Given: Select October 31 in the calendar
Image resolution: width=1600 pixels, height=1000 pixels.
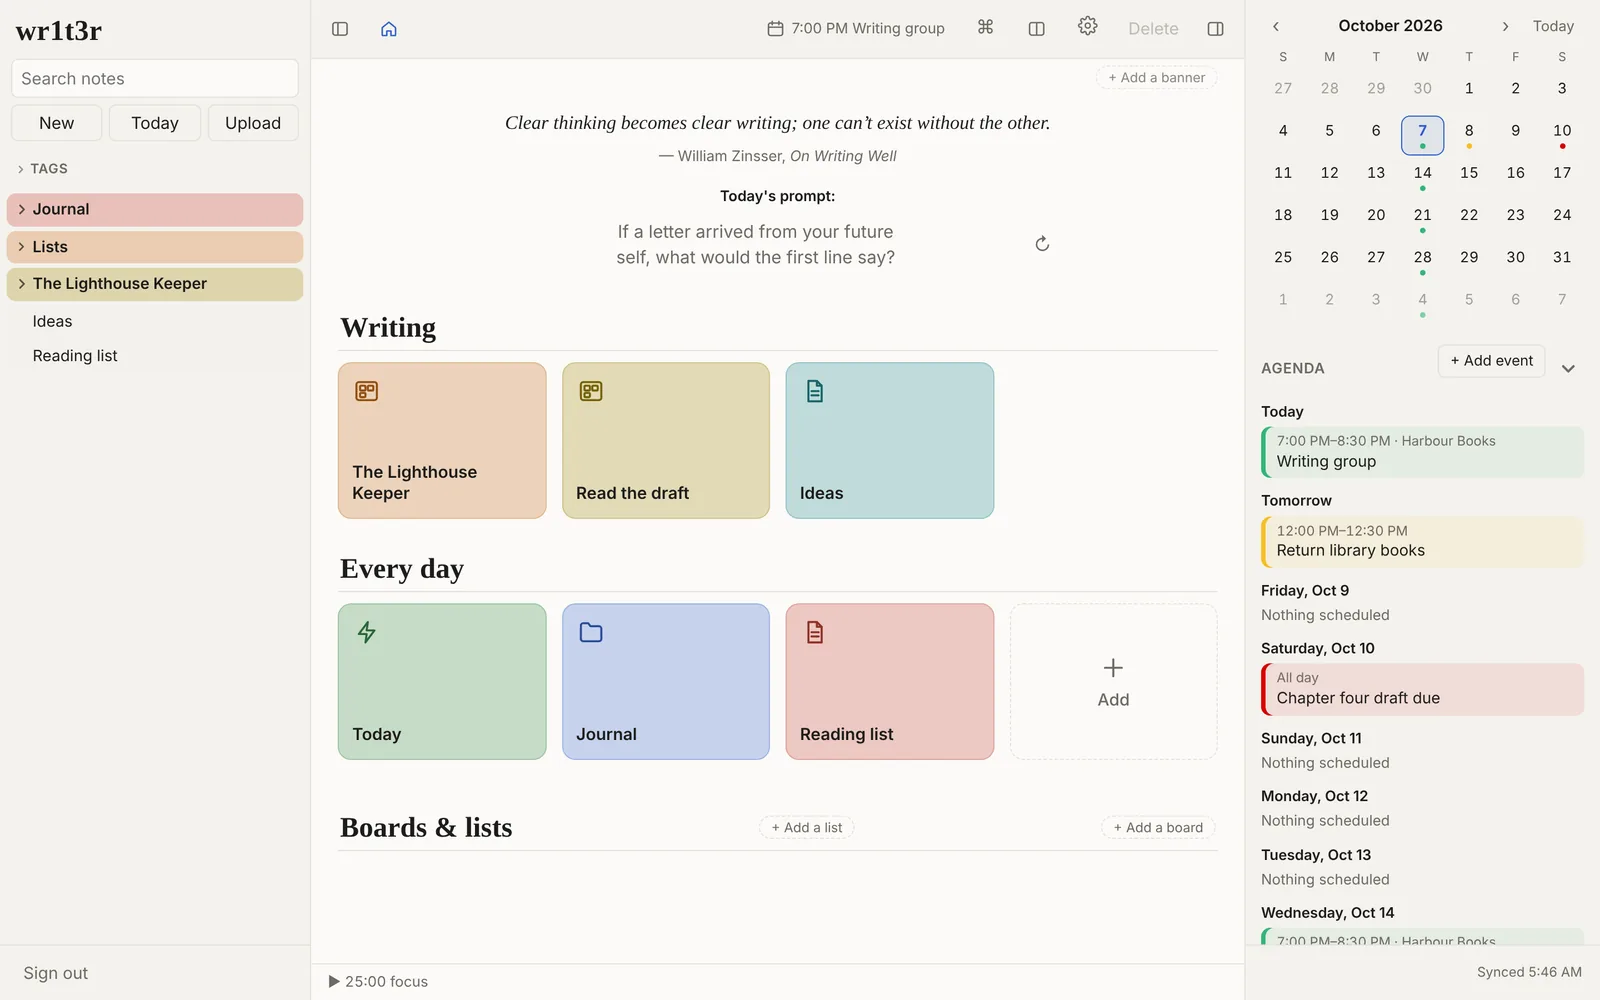Looking at the screenshot, I should pos(1562,258).
